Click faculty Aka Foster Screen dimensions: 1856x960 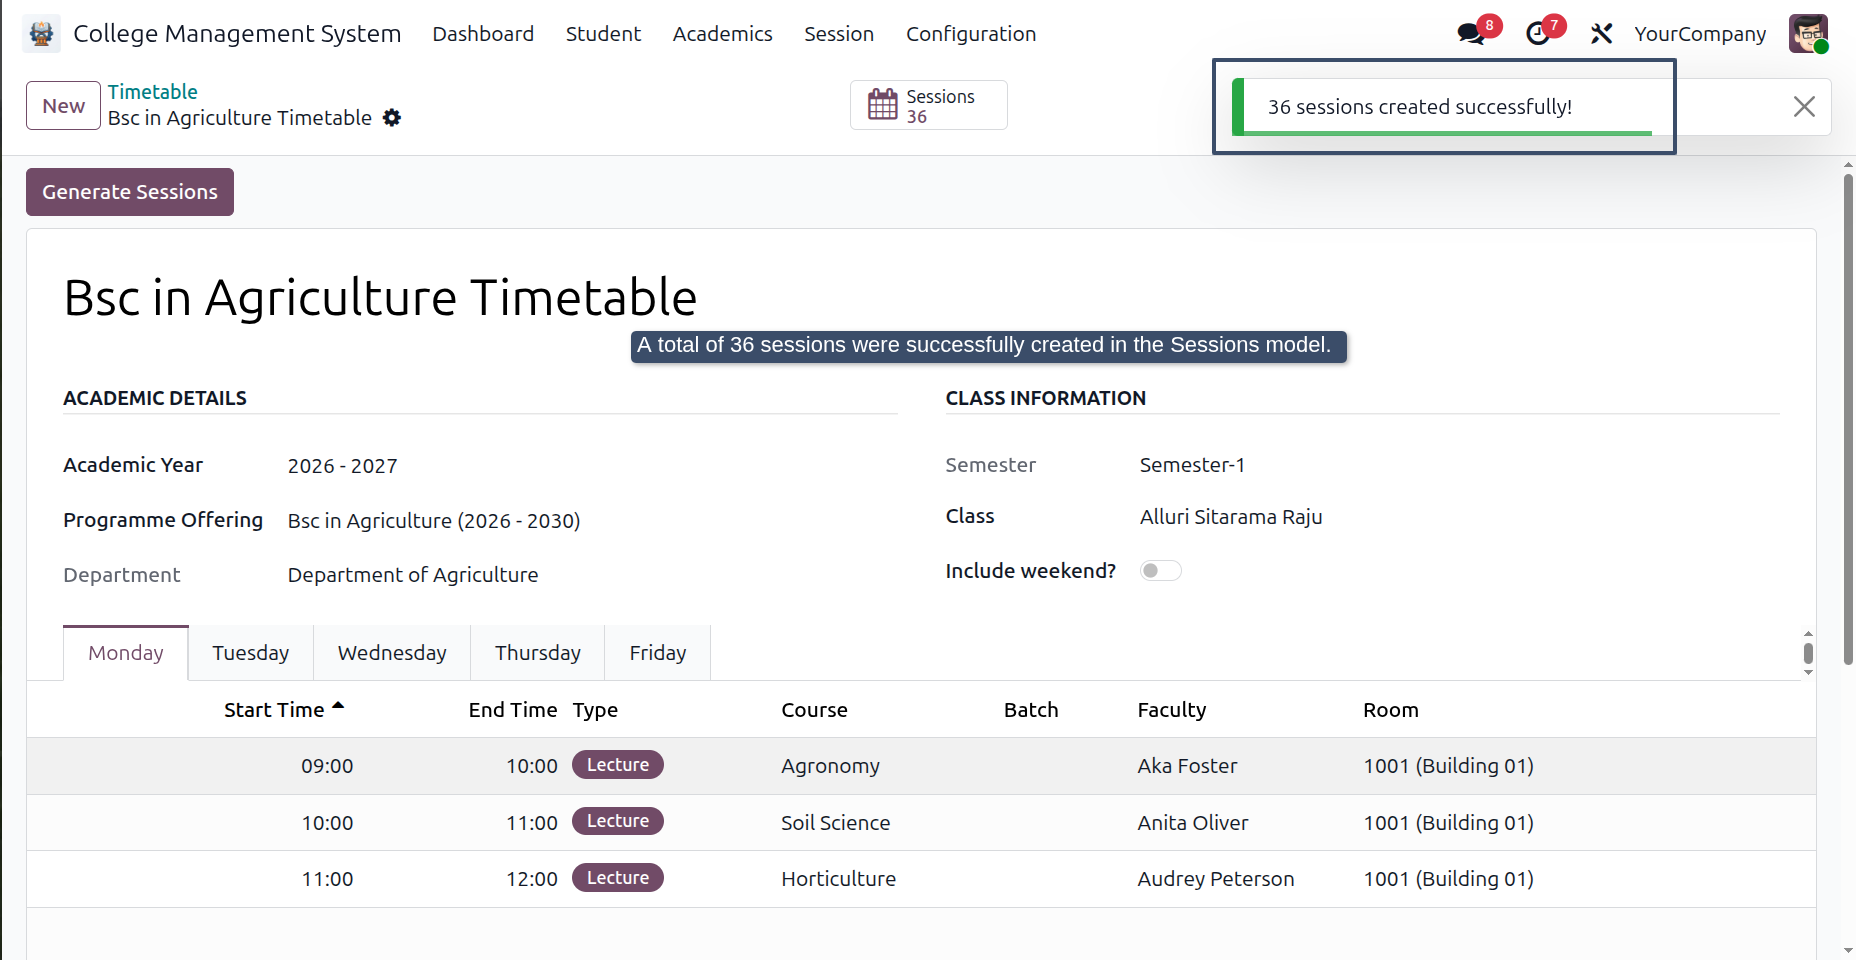[x=1187, y=766]
